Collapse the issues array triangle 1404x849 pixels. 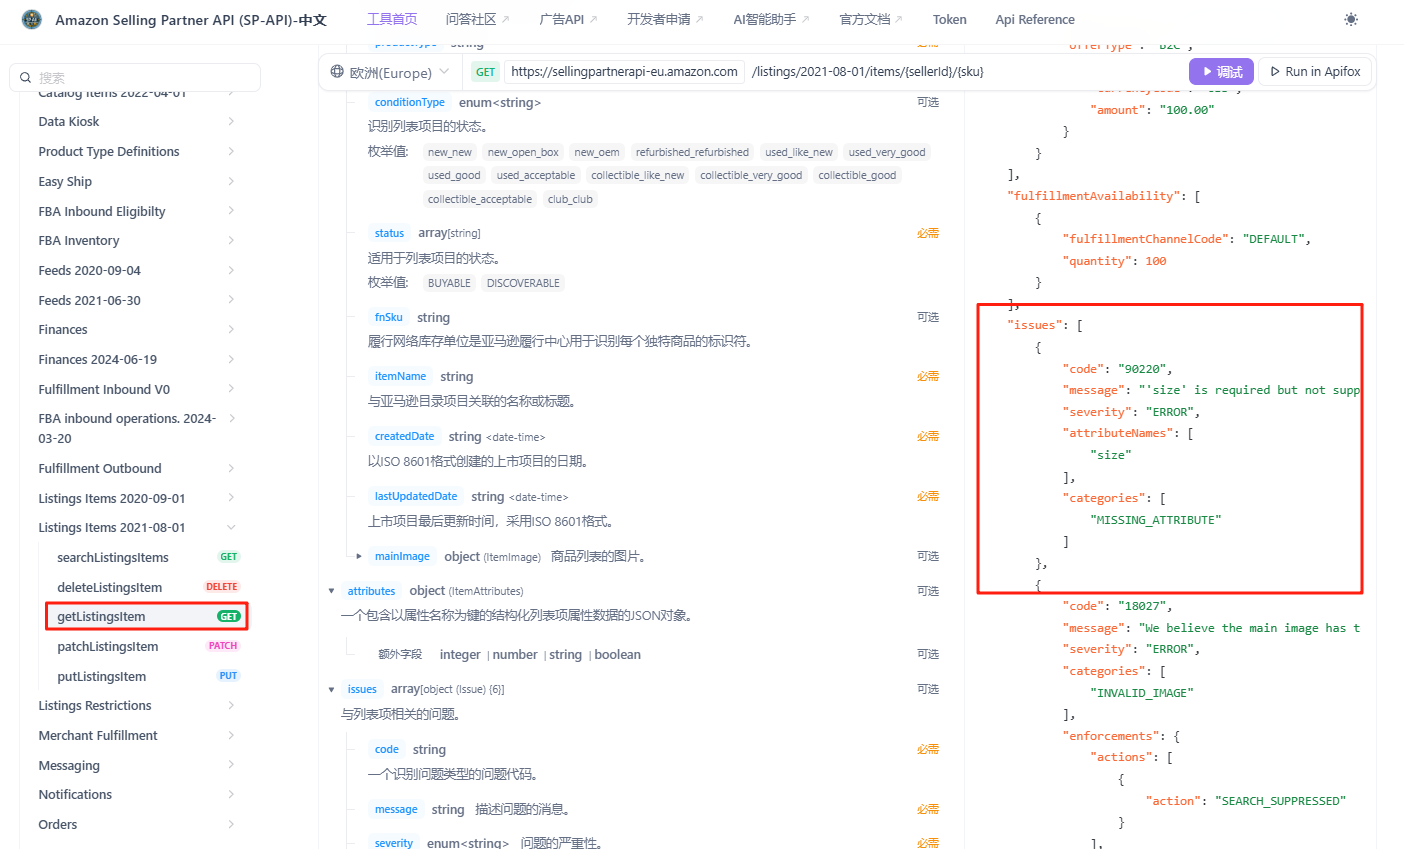click(x=332, y=689)
